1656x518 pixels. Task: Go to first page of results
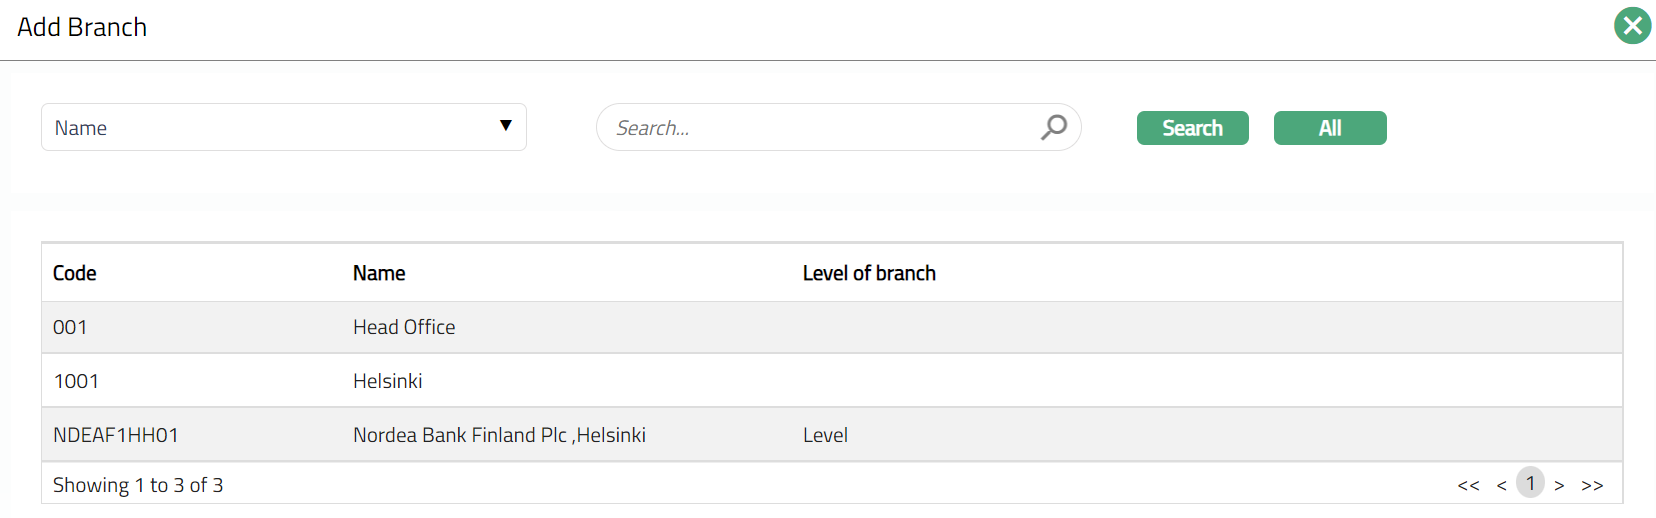coord(1468,485)
